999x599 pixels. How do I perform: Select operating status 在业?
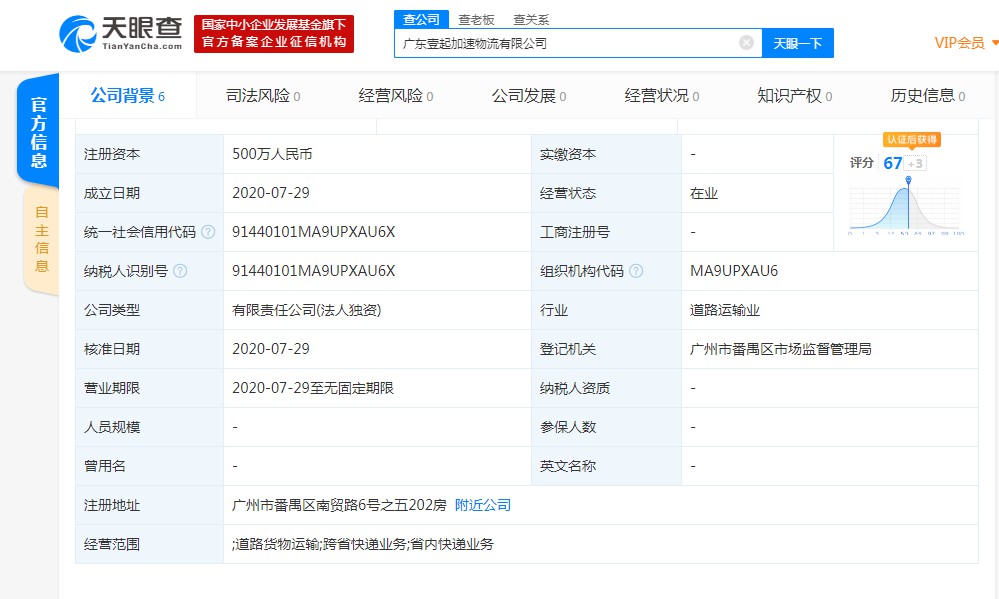point(704,193)
